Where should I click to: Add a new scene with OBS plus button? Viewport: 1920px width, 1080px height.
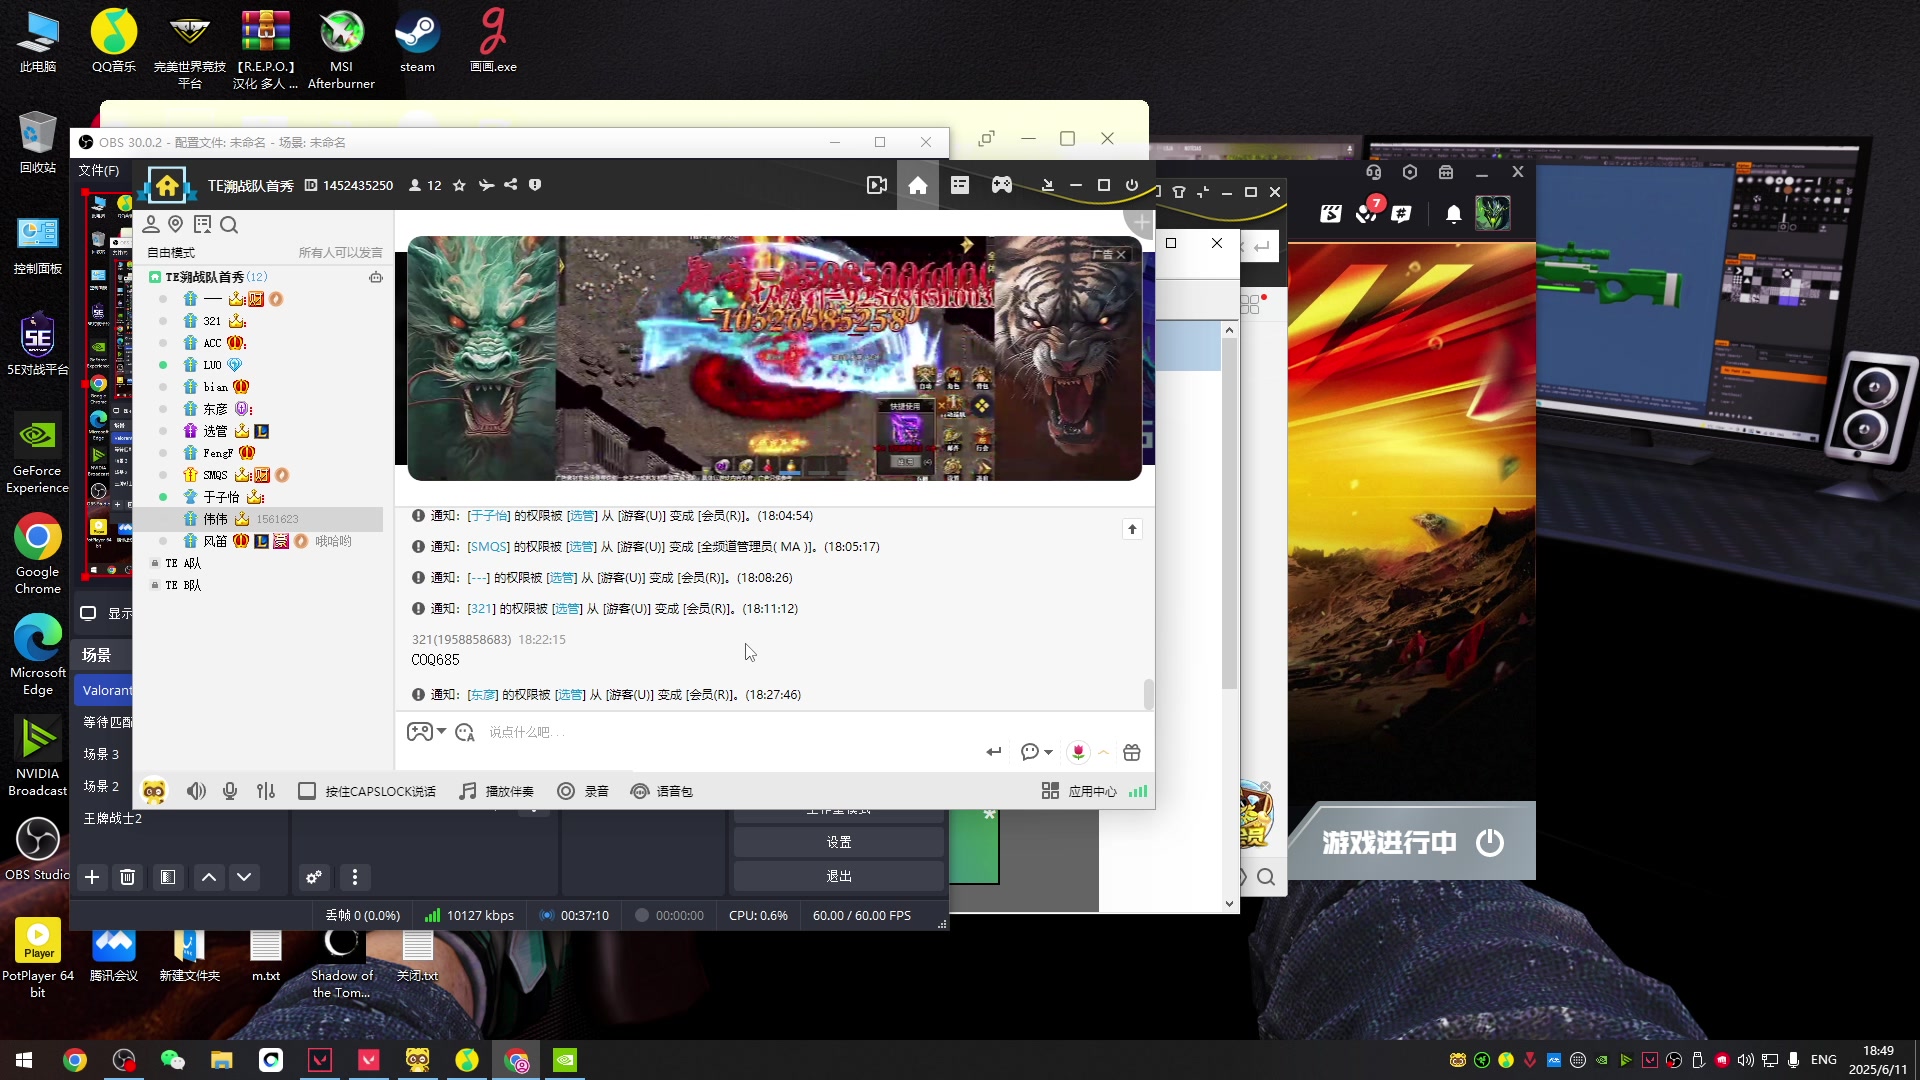92,877
